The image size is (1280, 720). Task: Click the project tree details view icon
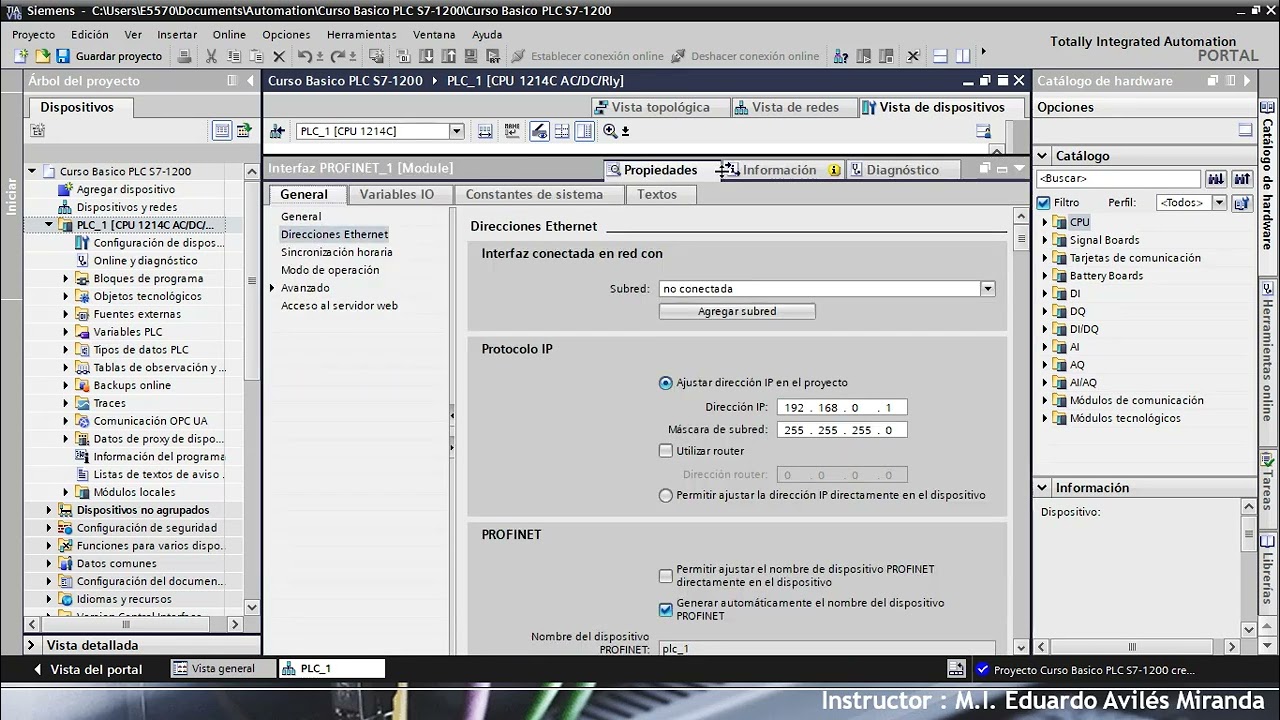tap(221, 130)
